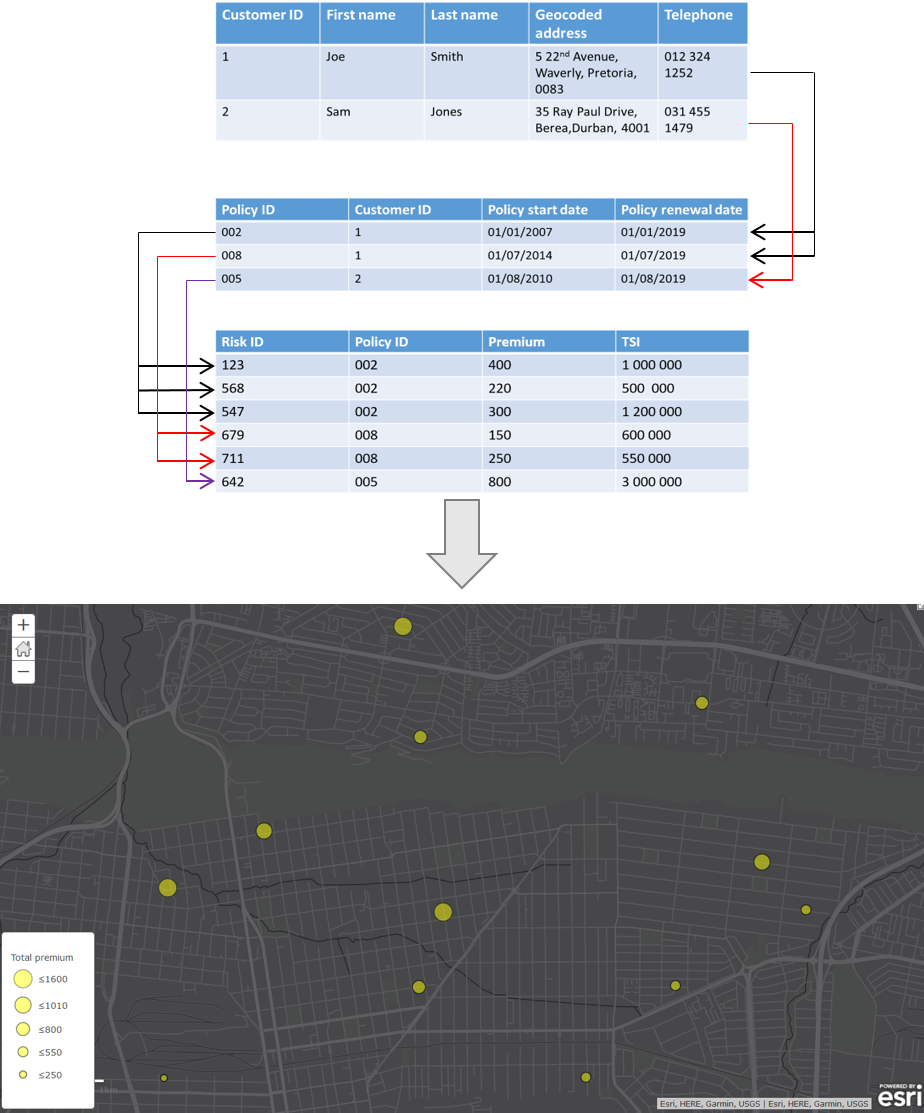Click red arrowhead pointing to Risk ID 679
Viewport: 924px width, 1113px height.
click(208, 434)
